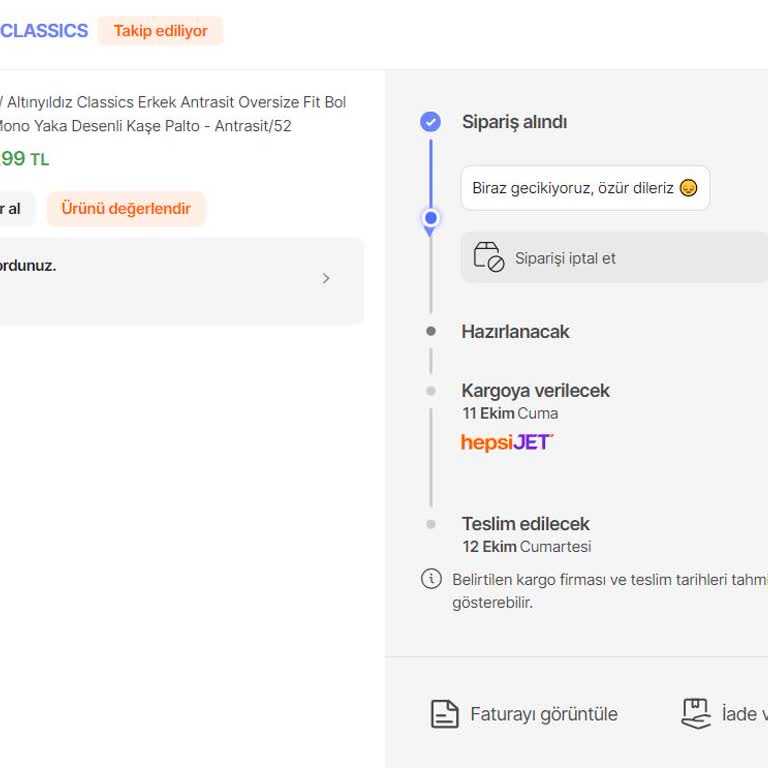
Task: Click the Teslim edilecek step dot
Action: [x=431, y=524]
